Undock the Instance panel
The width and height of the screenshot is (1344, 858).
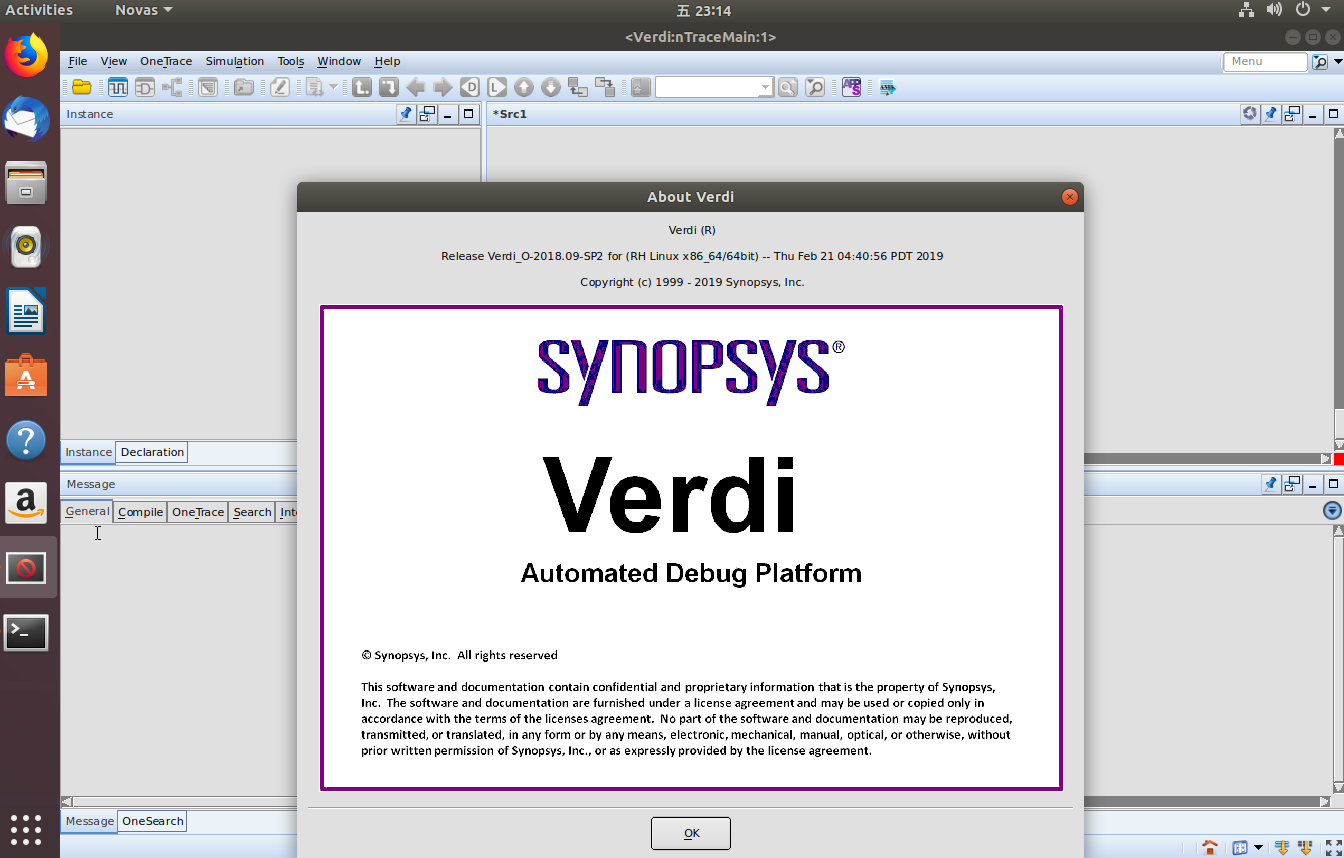click(x=427, y=114)
